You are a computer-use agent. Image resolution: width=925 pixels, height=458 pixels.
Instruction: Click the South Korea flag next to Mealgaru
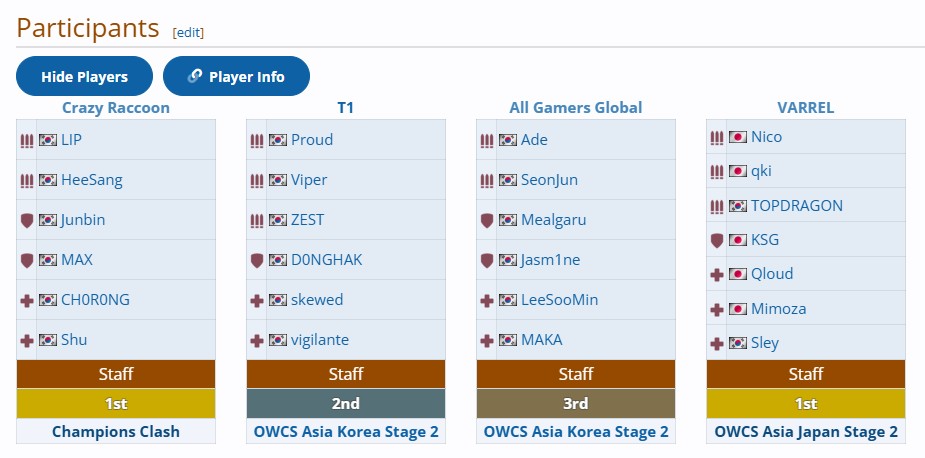click(x=508, y=220)
